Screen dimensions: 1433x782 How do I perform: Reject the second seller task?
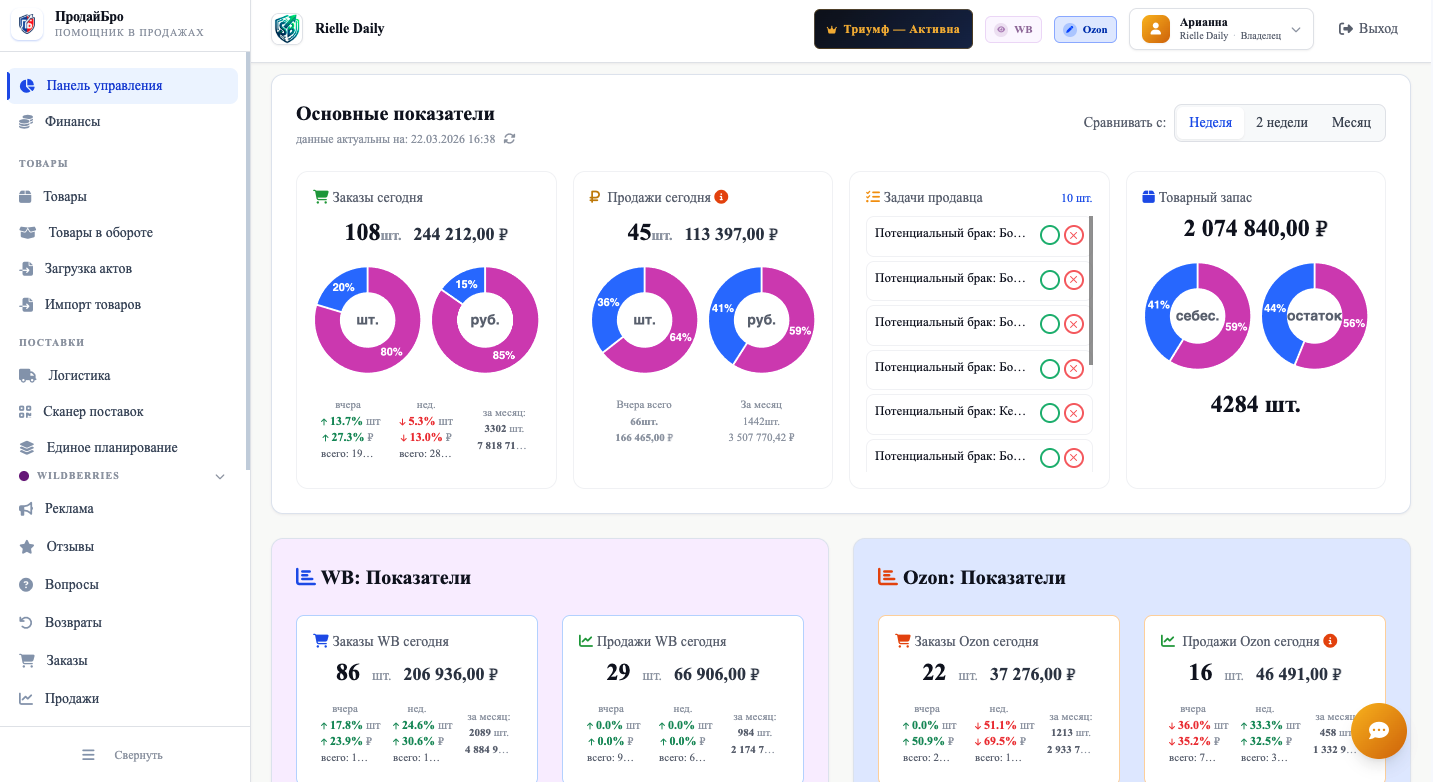[x=1074, y=280]
